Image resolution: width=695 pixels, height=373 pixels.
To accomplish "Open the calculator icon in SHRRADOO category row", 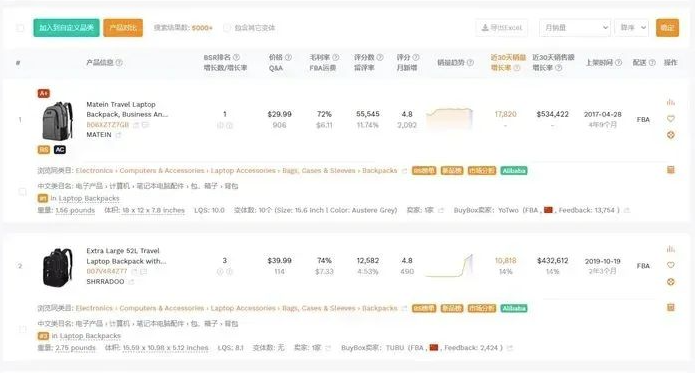I will pos(671,307).
